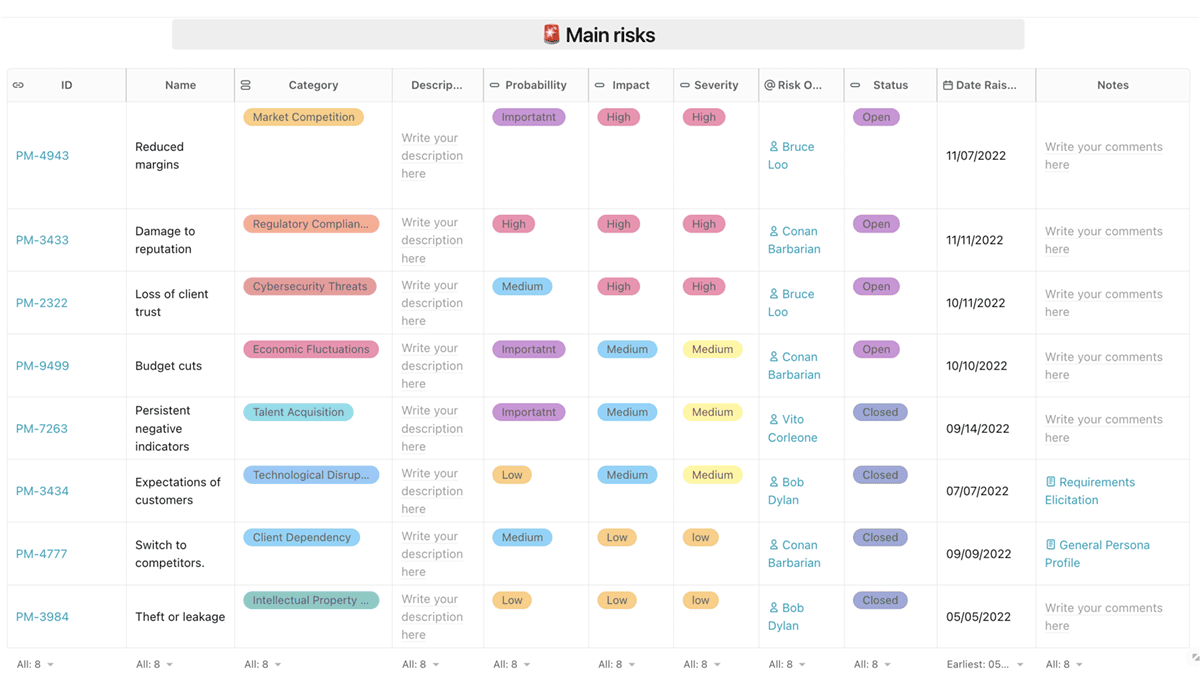Click the description field for Budget cuts
This screenshot has height=700, width=1200.
tap(432, 366)
